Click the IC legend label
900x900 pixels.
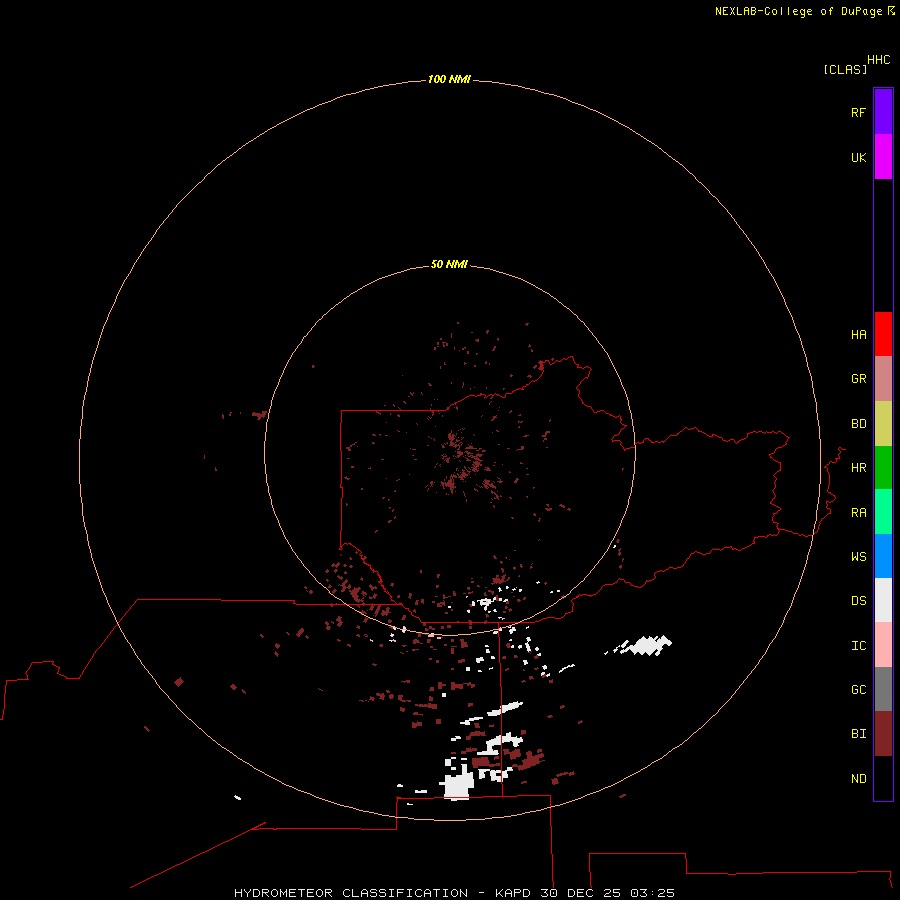coord(858,646)
